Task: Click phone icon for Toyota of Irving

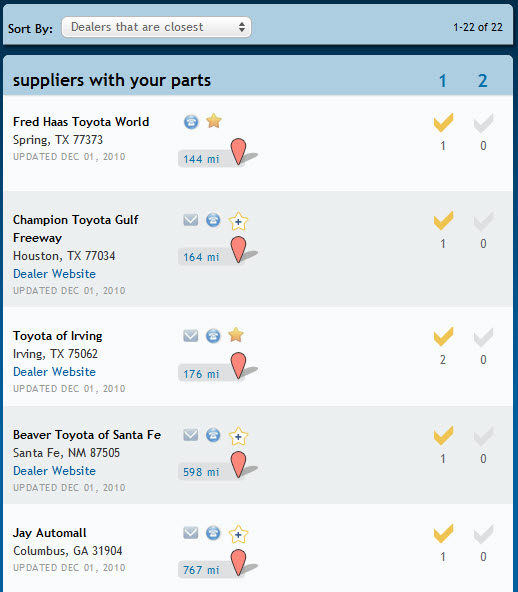Action: [213, 336]
